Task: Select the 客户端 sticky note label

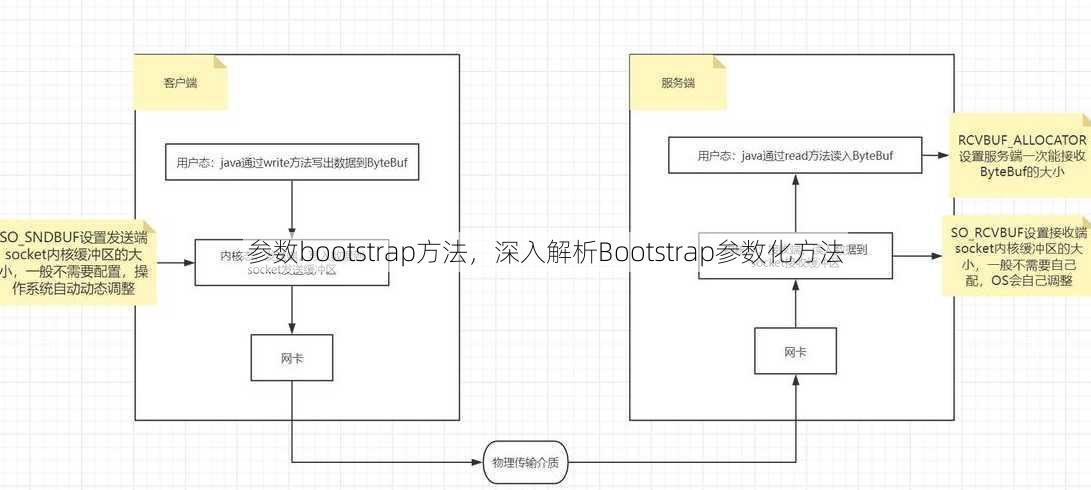Action: click(180, 82)
